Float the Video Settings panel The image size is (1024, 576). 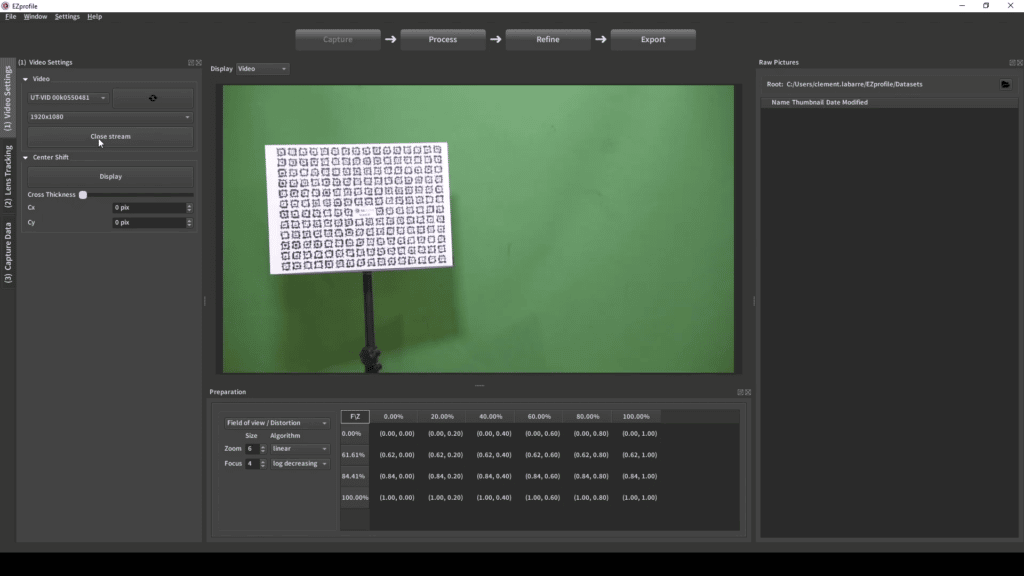tap(191, 63)
